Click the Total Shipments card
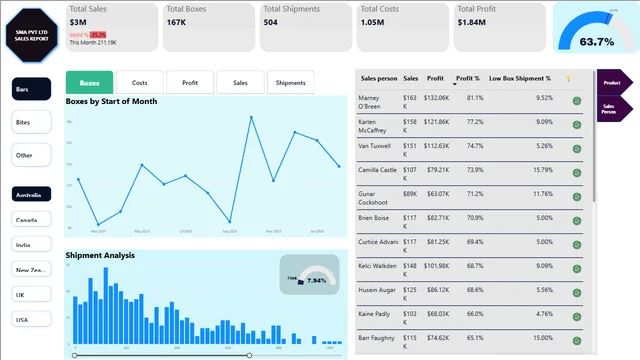The height and width of the screenshot is (360, 640). pyautogui.click(x=306, y=27)
